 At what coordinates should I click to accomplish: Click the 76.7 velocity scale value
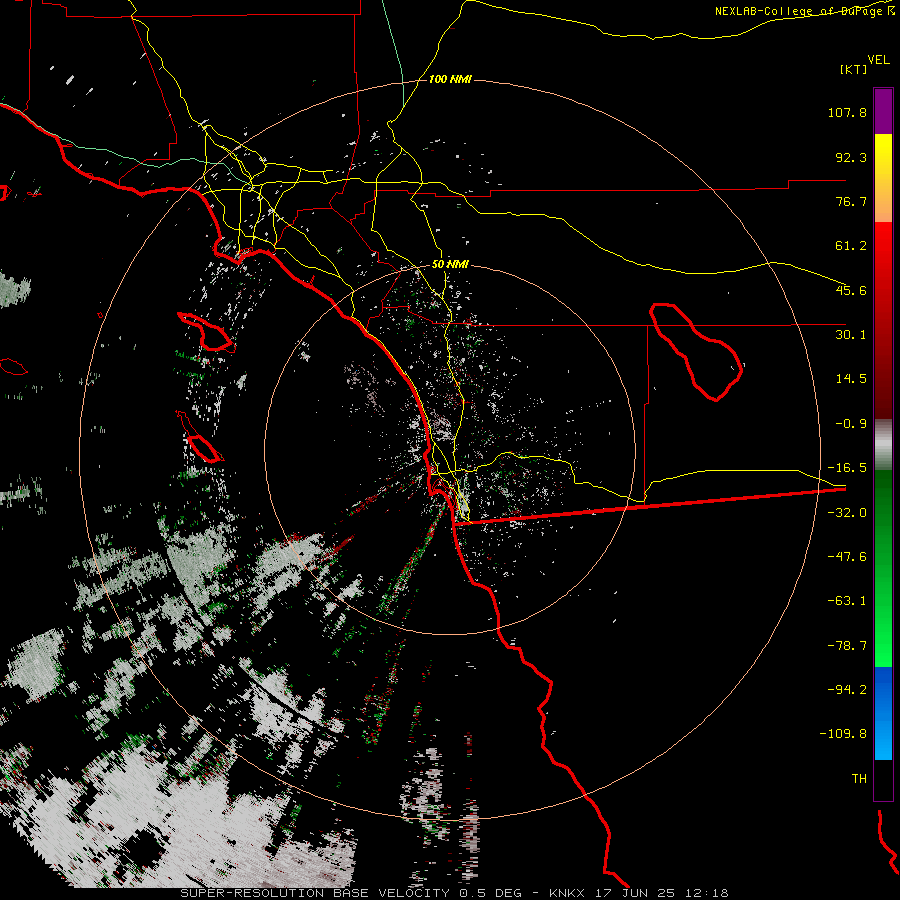pos(851,201)
